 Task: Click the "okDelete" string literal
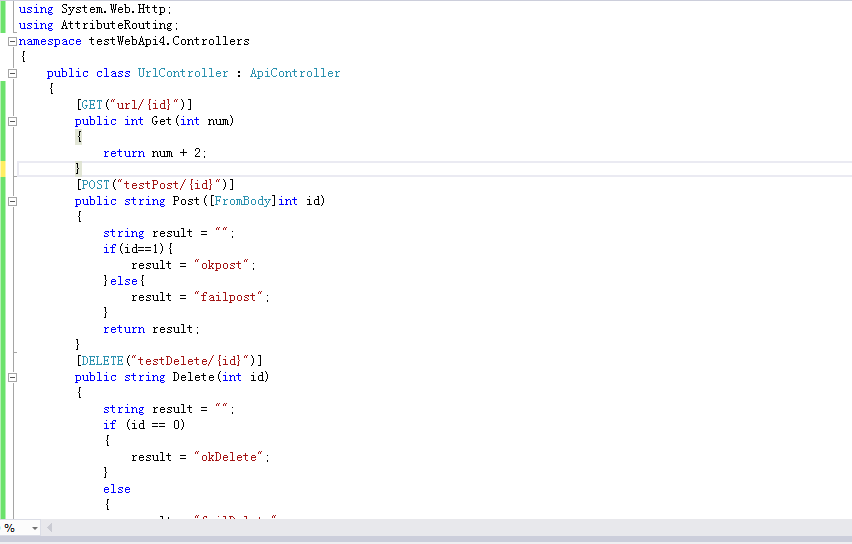pos(229,457)
